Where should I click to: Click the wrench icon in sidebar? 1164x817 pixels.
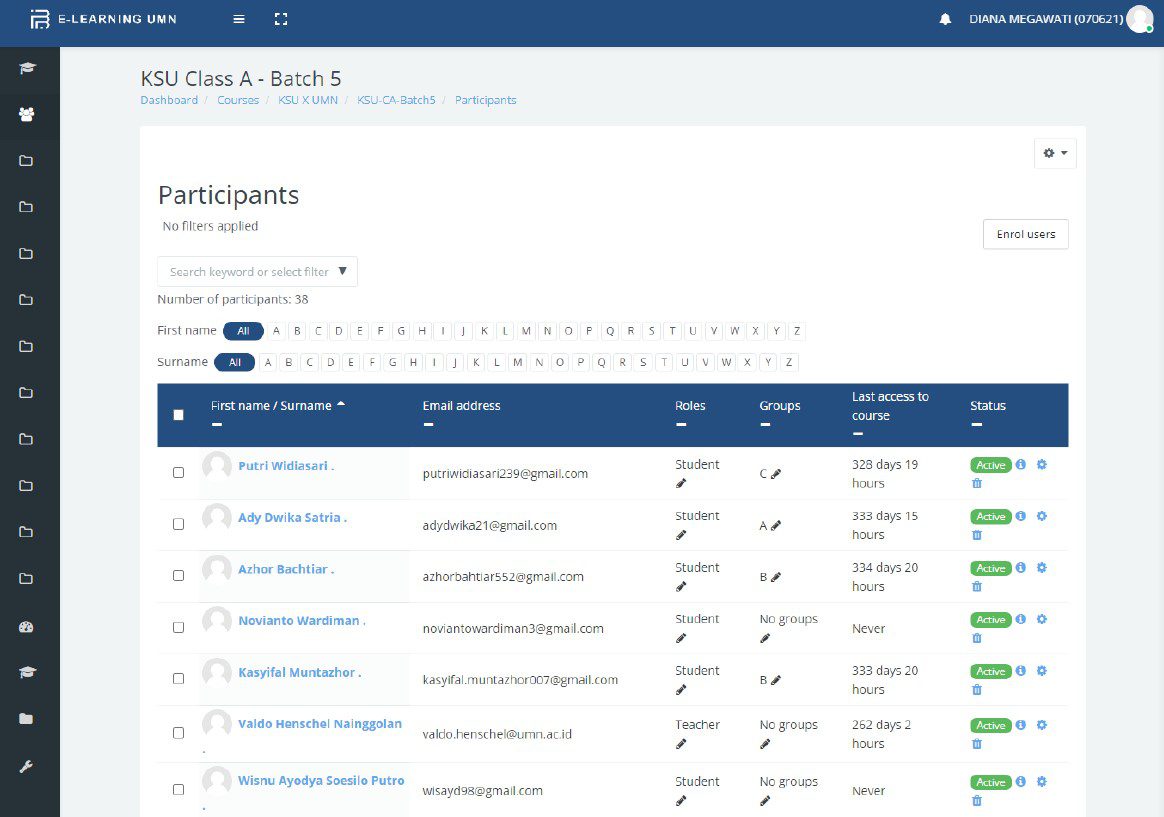pyautogui.click(x=27, y=766)
